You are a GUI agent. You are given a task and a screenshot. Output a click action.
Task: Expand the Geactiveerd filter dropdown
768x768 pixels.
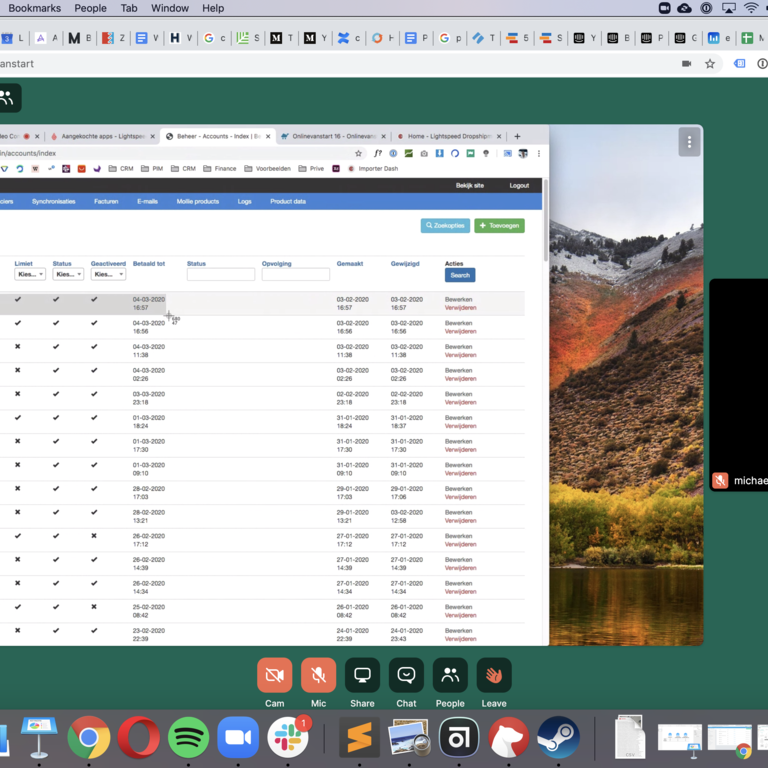point(108,274)
